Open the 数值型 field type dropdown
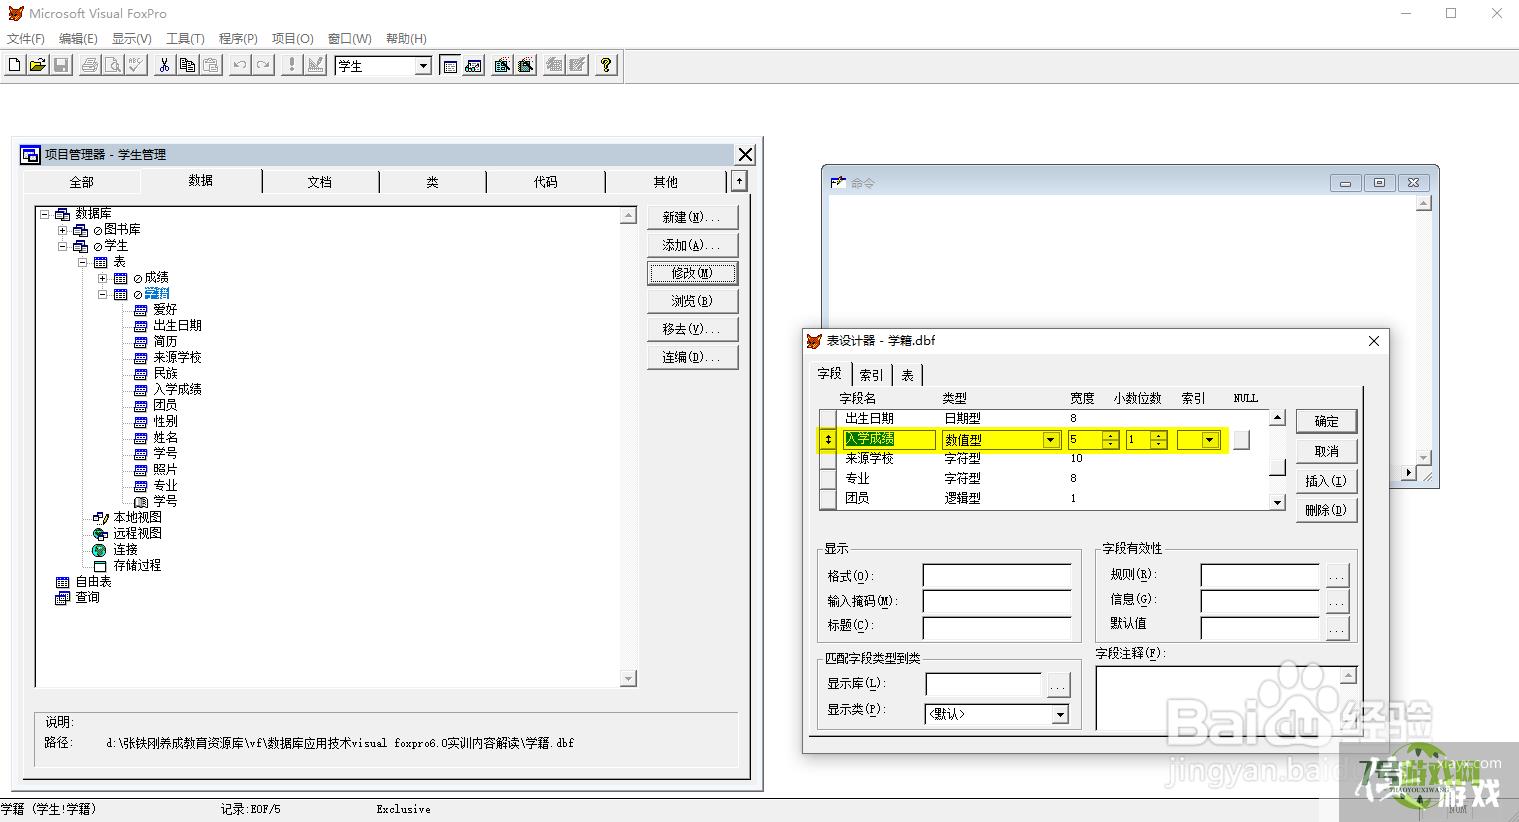The image size is (1519, 822). pos(1050,440)
